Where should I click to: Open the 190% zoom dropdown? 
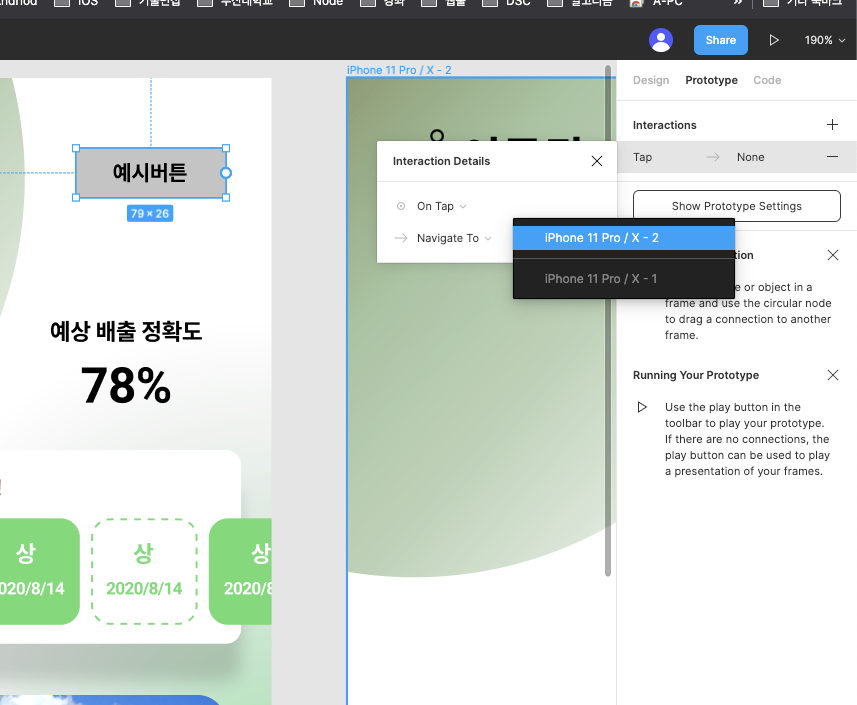pos(824,40)
